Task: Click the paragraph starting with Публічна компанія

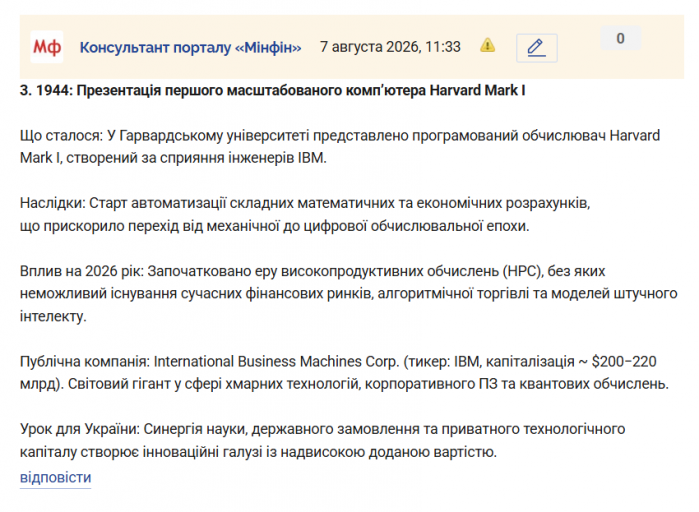Action: (344, 373)
